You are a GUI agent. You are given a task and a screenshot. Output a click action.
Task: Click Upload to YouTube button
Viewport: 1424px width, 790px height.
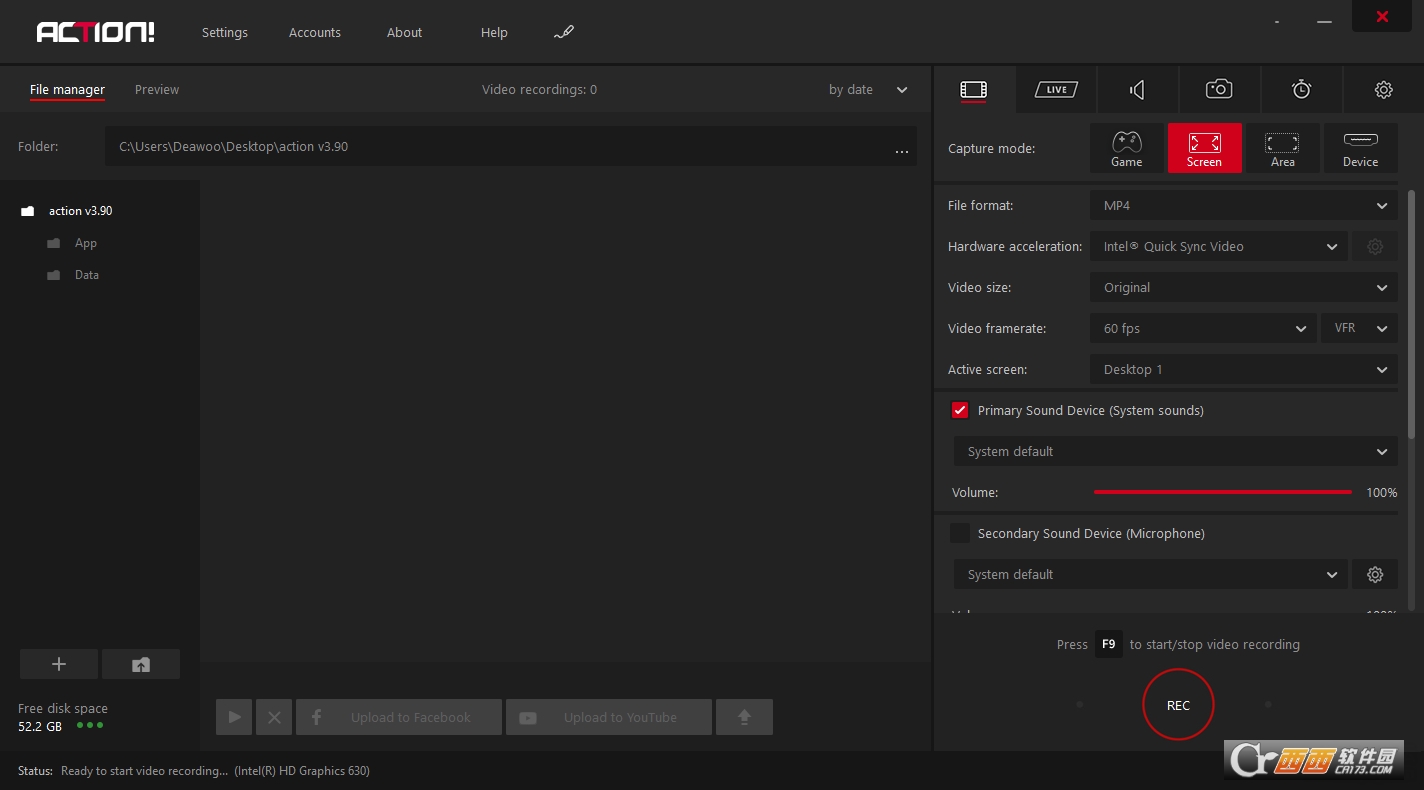click(609, 717)
